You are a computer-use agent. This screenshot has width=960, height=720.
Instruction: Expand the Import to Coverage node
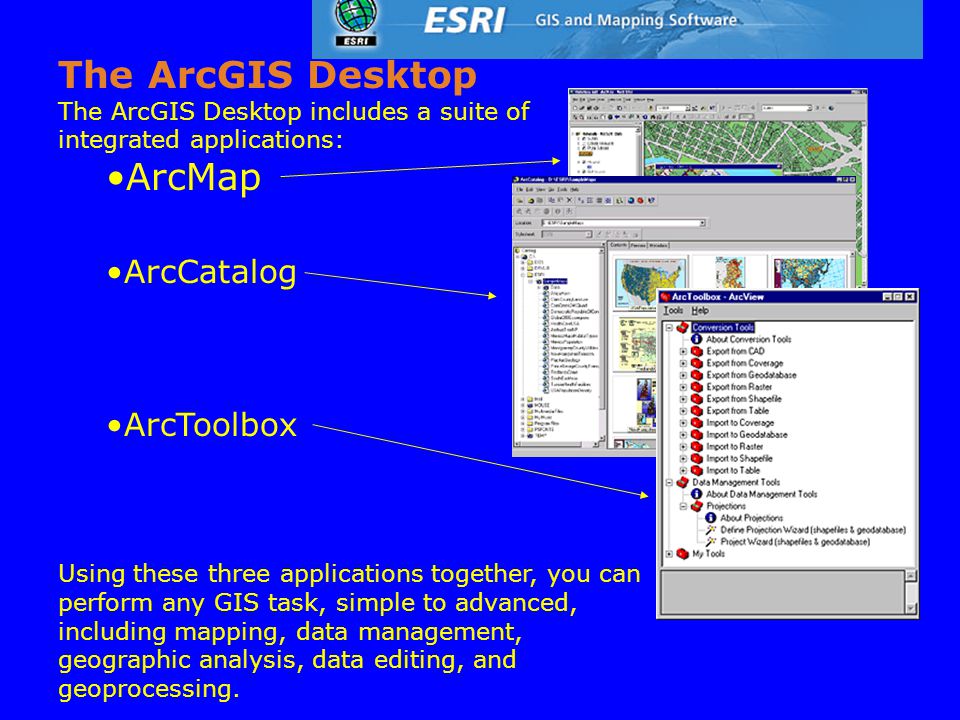(683, 423)
